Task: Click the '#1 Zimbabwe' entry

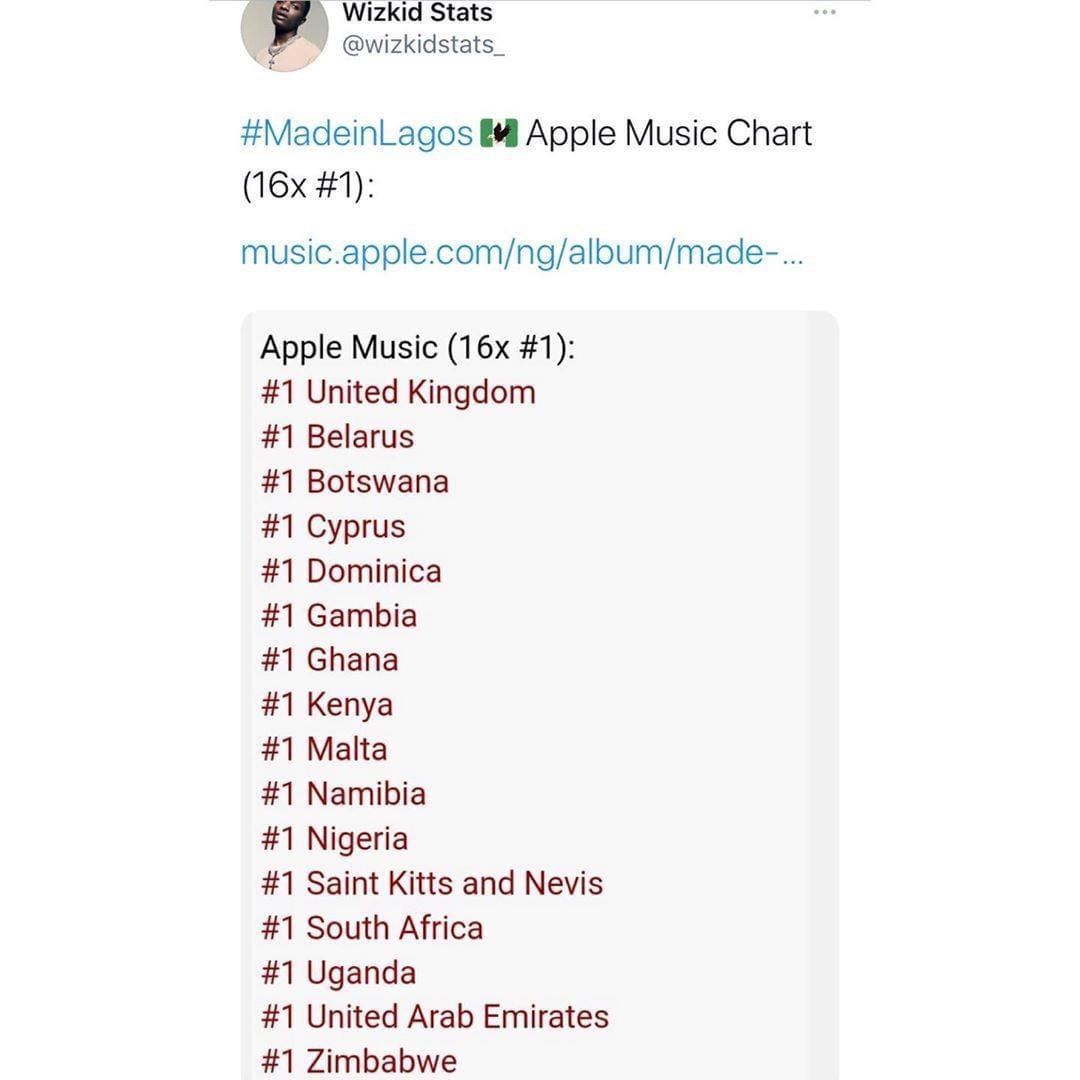Action: pos(359,1061)
